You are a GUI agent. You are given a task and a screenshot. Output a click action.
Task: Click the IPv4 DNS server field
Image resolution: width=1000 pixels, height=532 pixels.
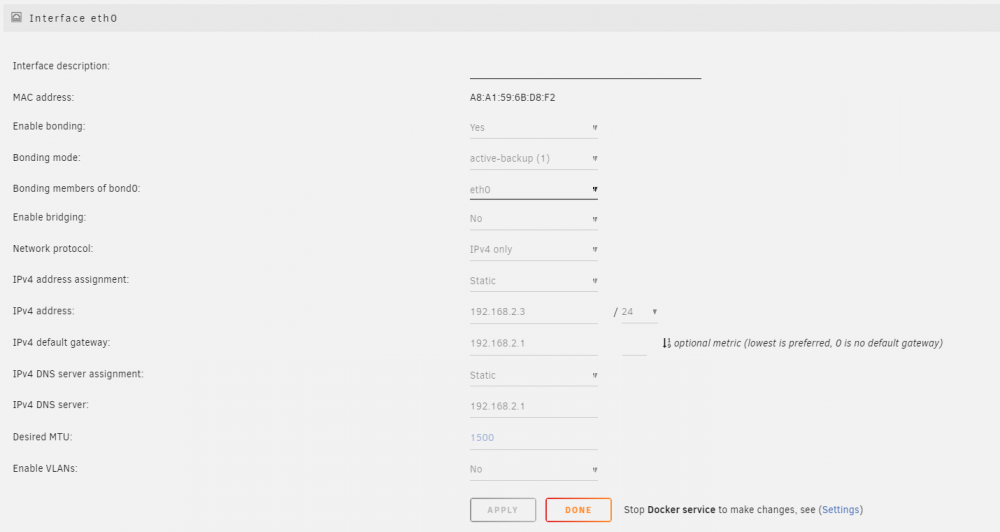click(534, 406)
